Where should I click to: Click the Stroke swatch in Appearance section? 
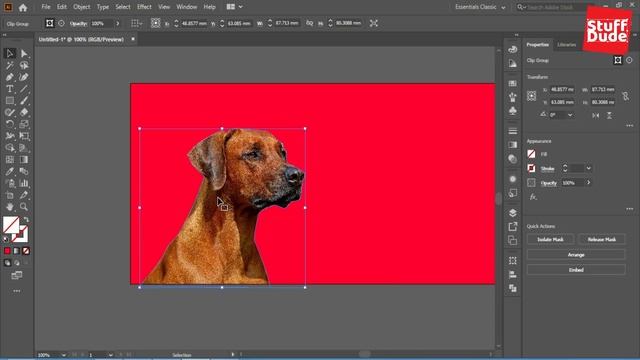pos(531,168)
